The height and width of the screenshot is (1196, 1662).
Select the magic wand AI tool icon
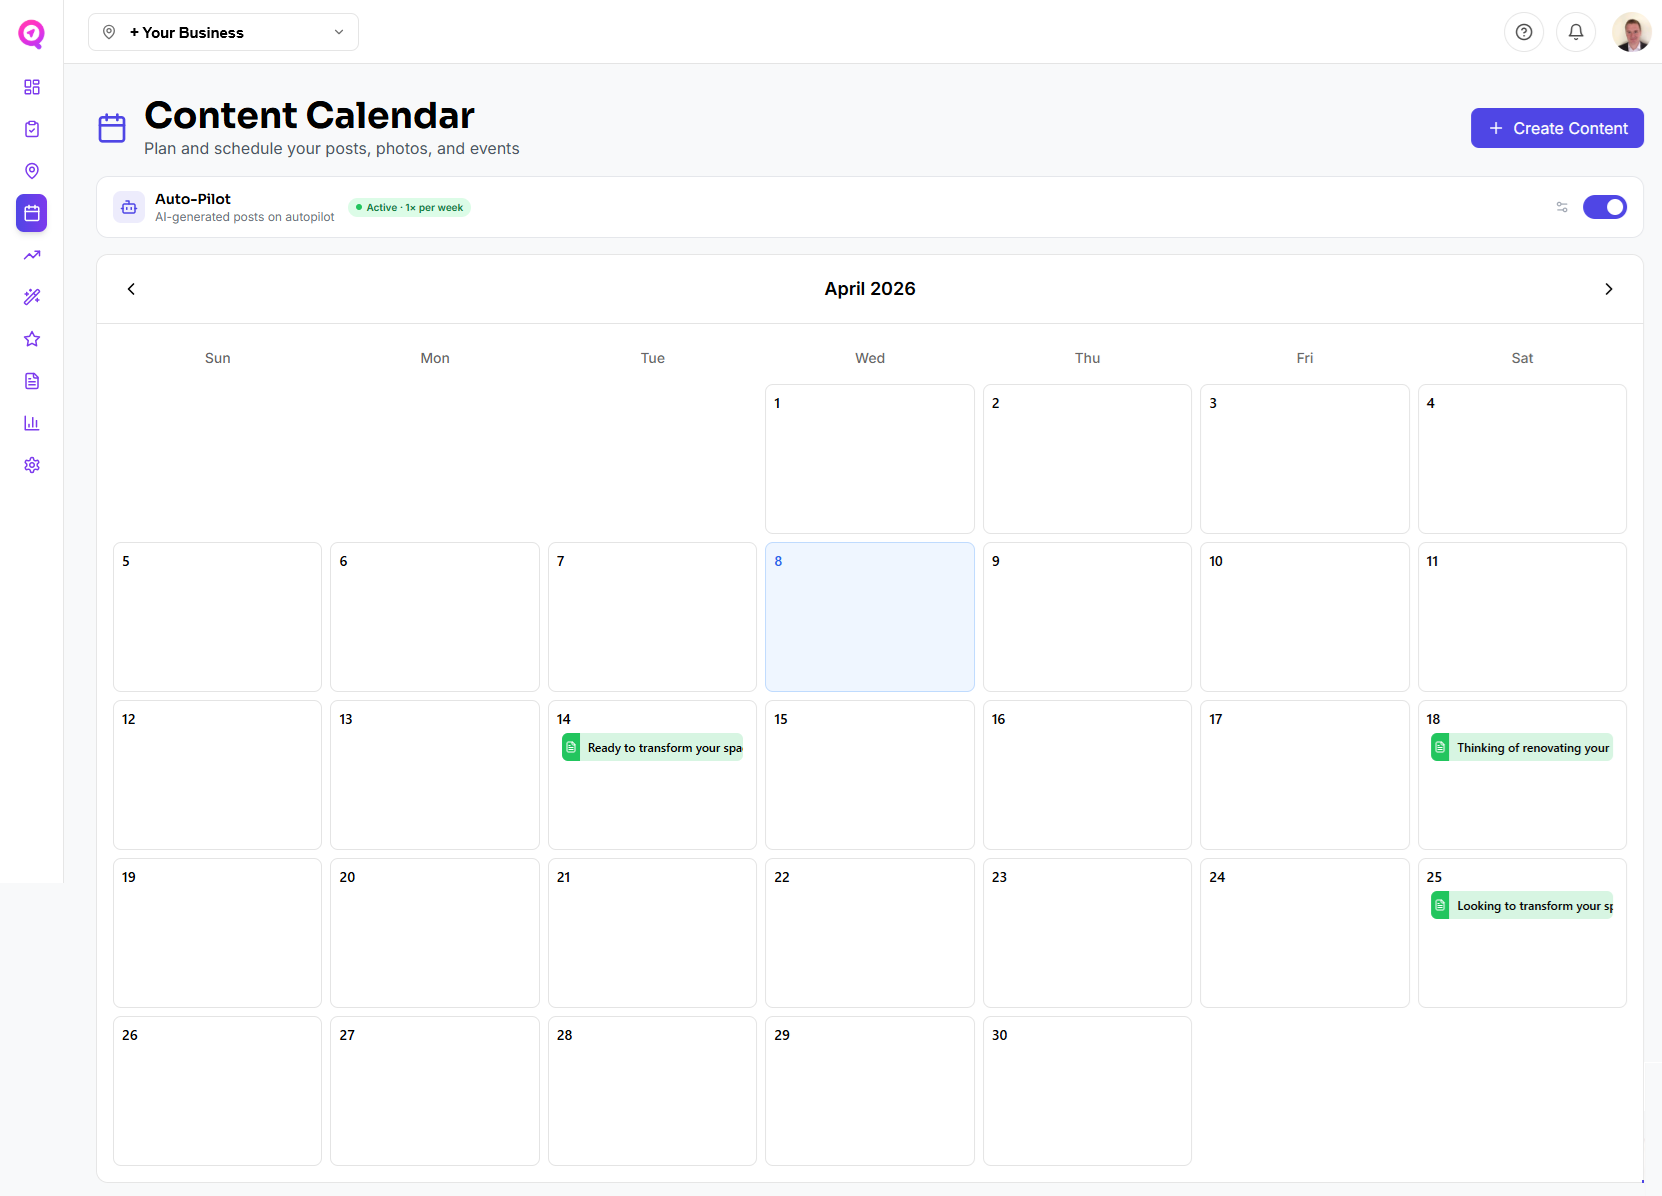pyautogui.click(x=32, y=297)
